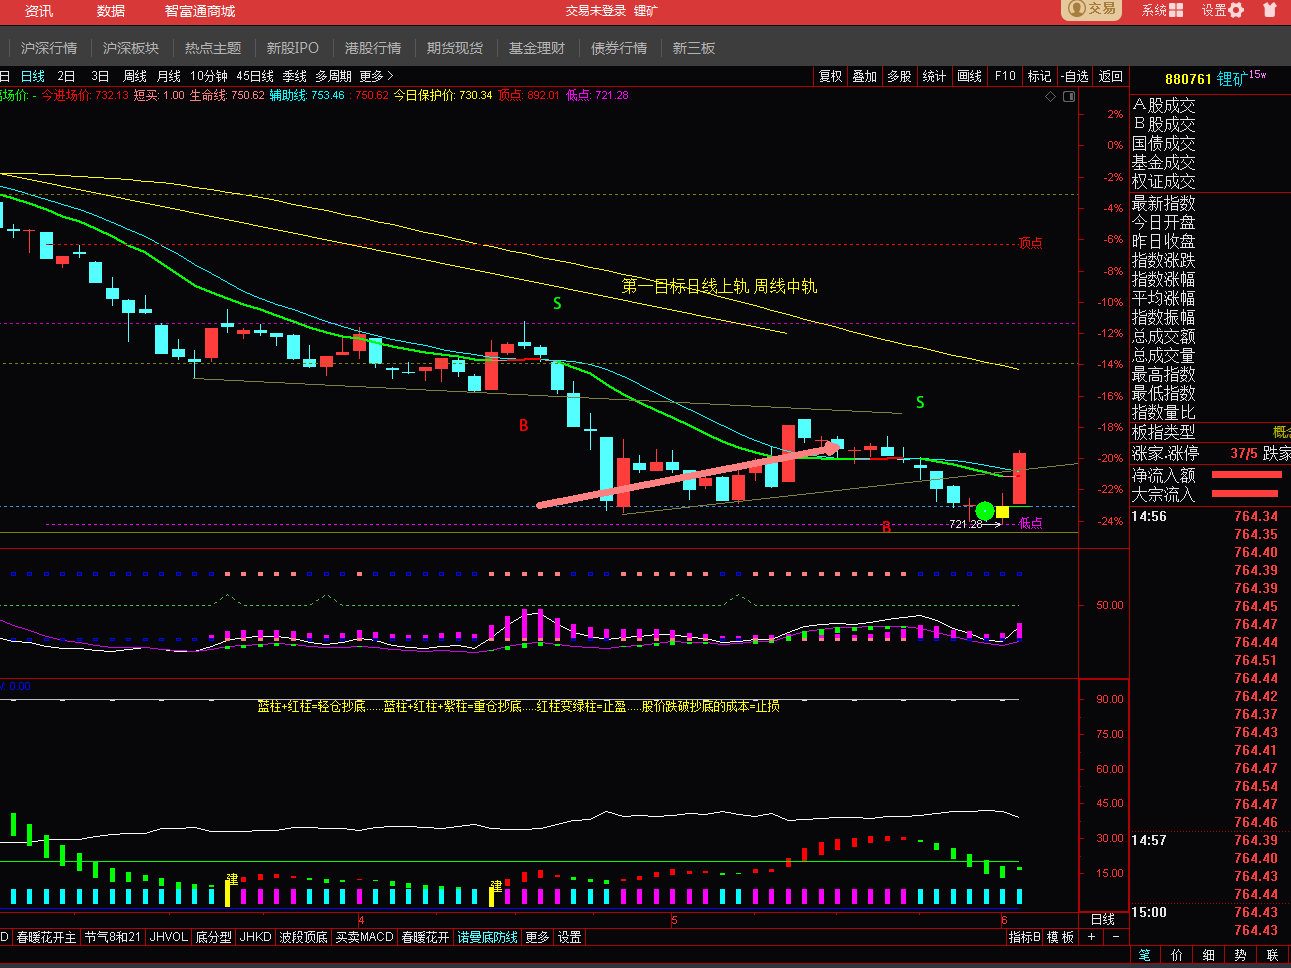Click the skin shirt icon
1291x968 pixels.
(1270, 10)
